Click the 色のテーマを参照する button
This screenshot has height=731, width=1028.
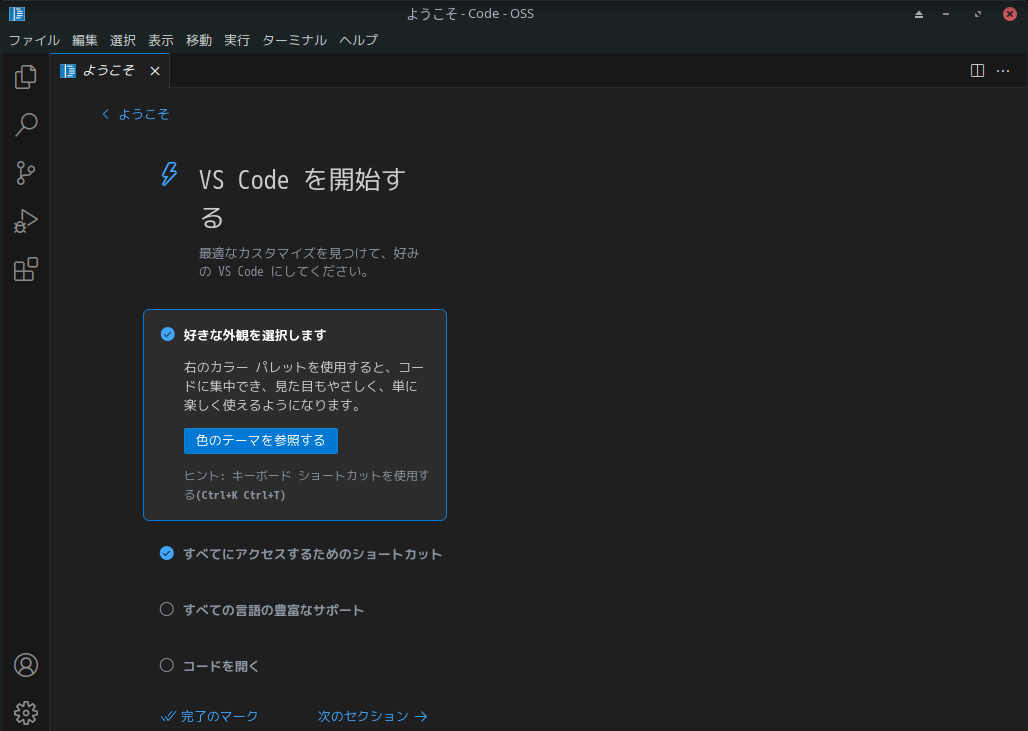click(260, 441)
